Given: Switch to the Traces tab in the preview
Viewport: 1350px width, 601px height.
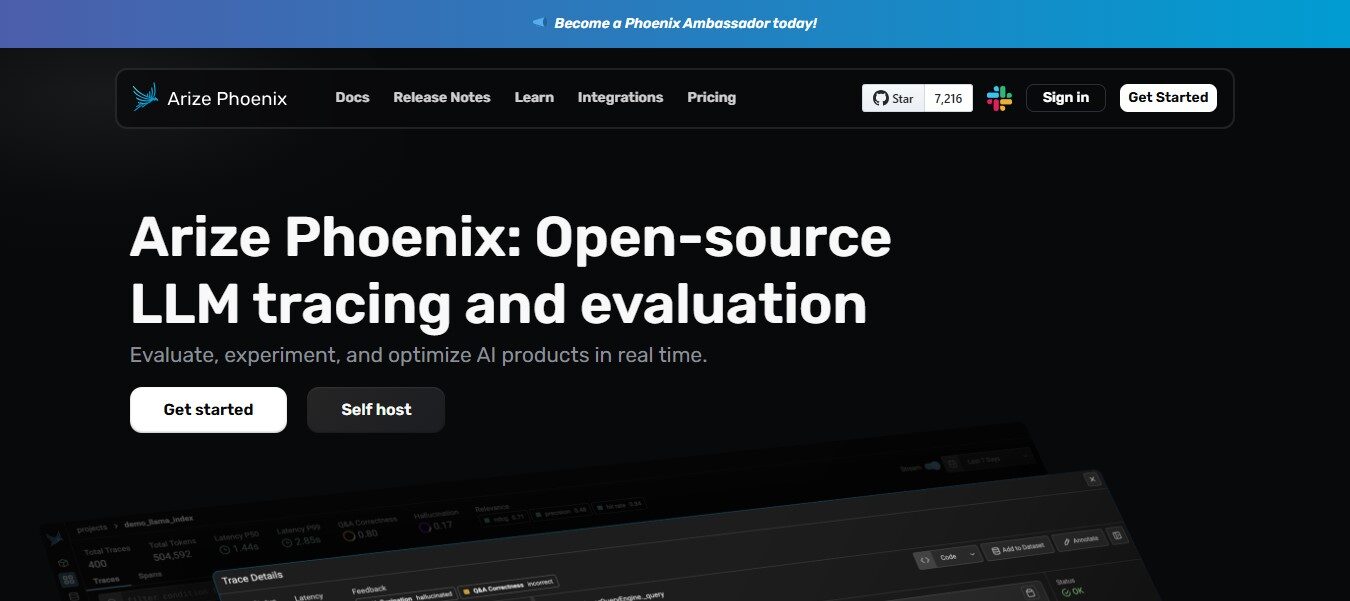Looking at the screenshot, I should pyautogui.click(x=106, y=580).
